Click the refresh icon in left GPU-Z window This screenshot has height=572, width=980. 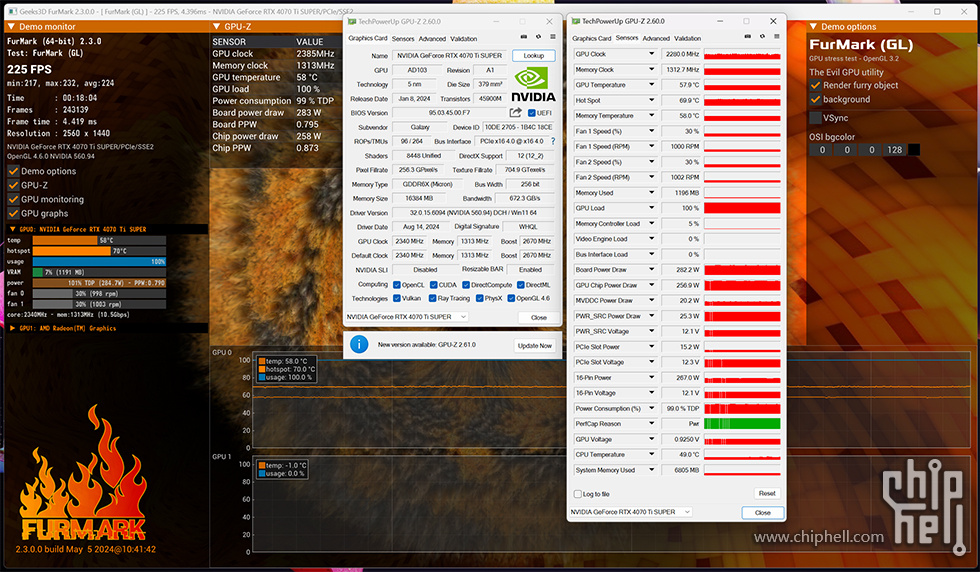(x=538, y=37)
